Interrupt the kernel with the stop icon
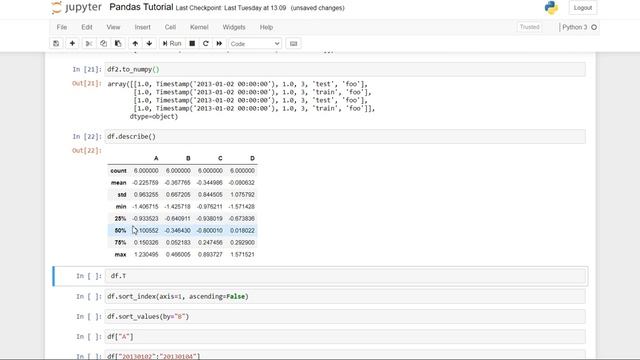 coord(192,43)
